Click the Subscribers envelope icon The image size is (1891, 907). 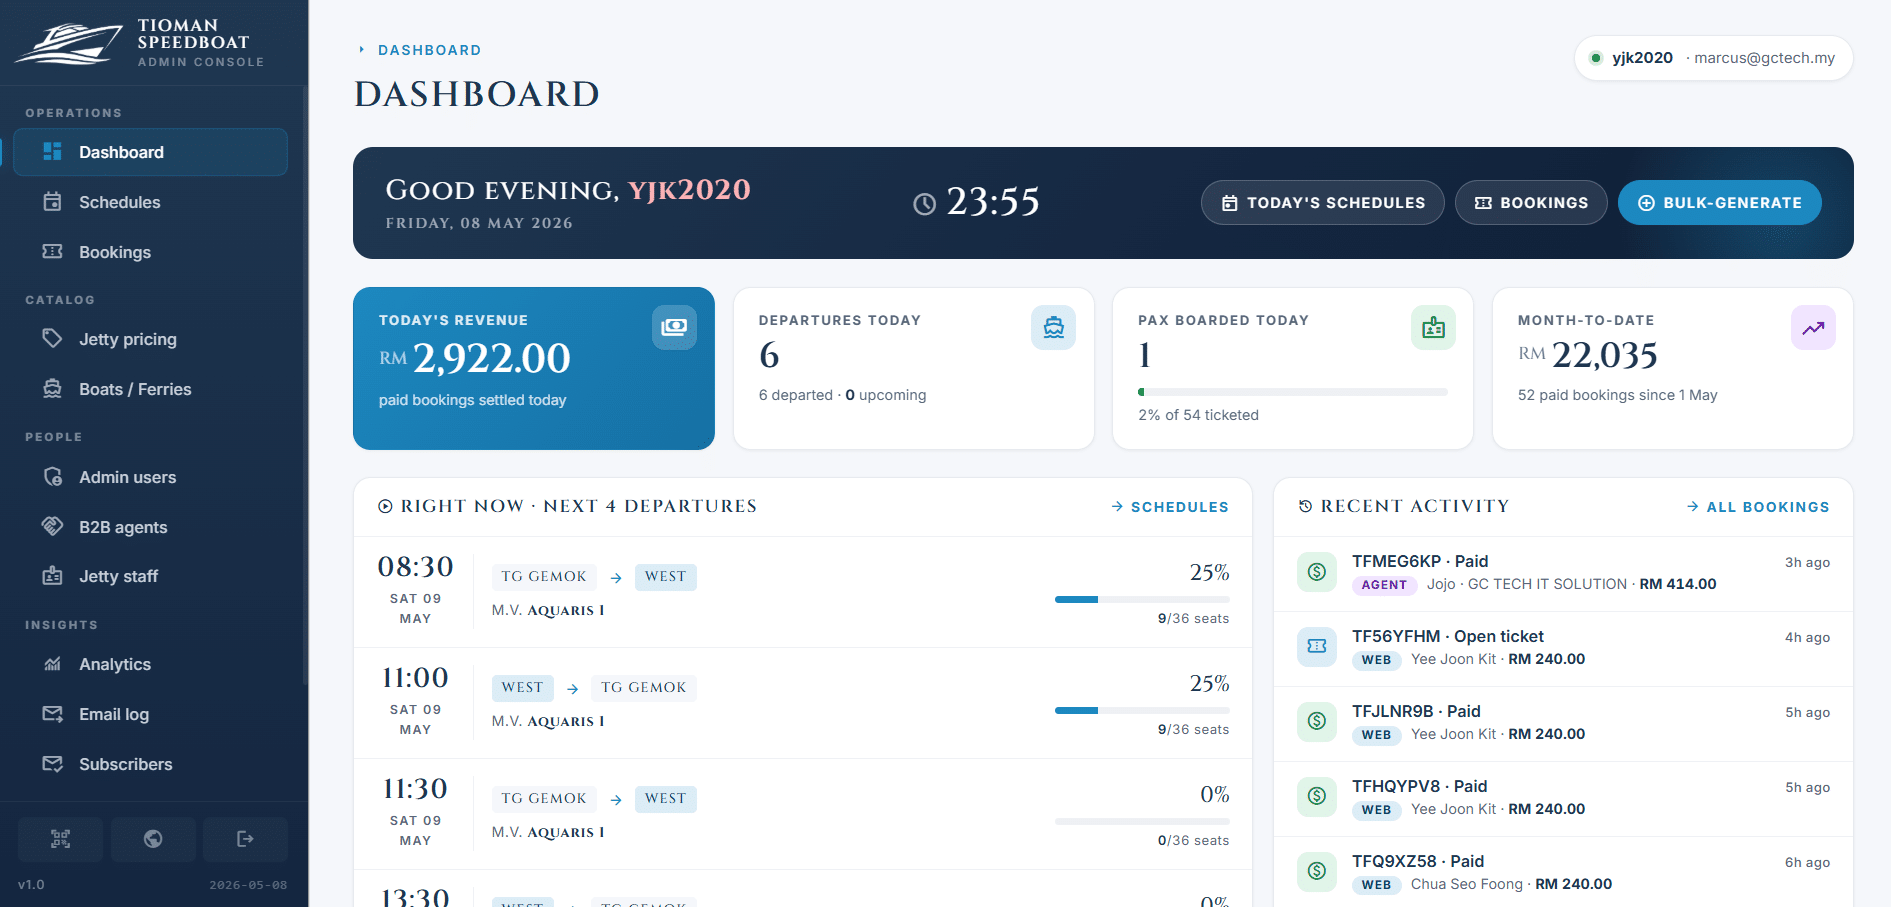coord(53,763)
